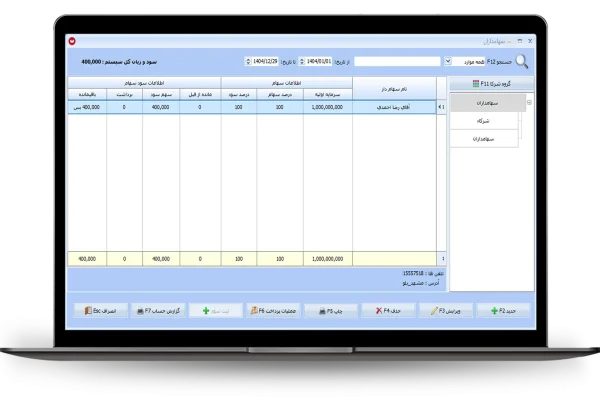Viewport: 600px width, 400px height.
Task: Open the search criteria dropdown
Action: (x=447, y=61)
